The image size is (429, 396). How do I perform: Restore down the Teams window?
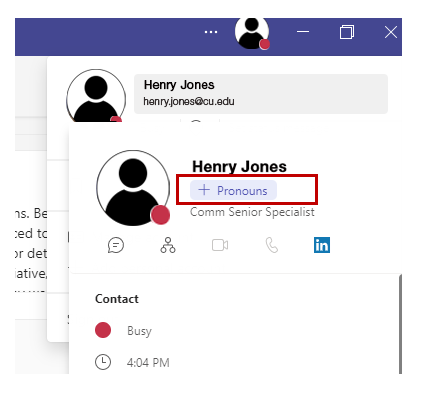347,32
